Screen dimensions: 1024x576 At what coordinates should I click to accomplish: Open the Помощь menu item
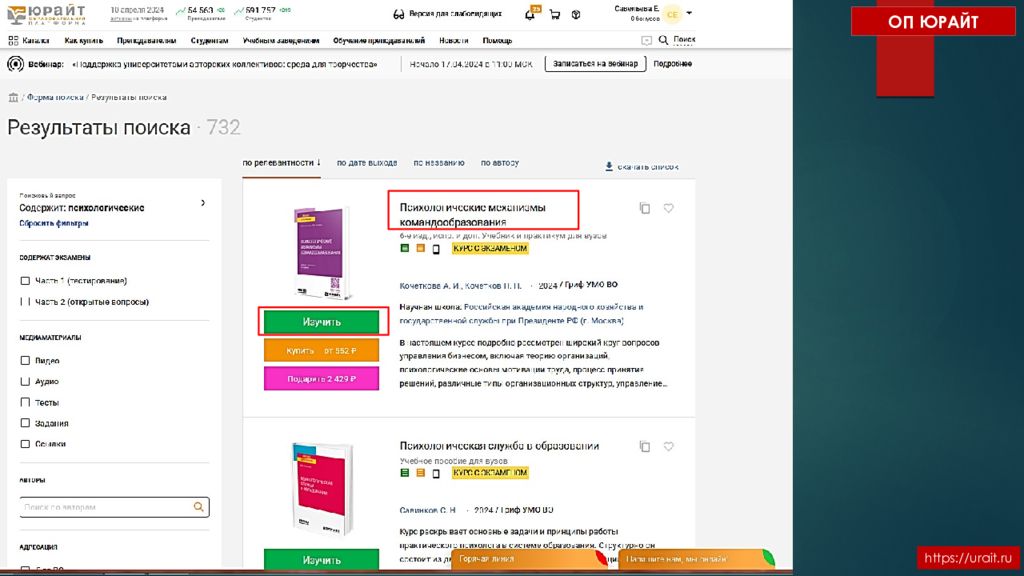[x=497, y=40]
